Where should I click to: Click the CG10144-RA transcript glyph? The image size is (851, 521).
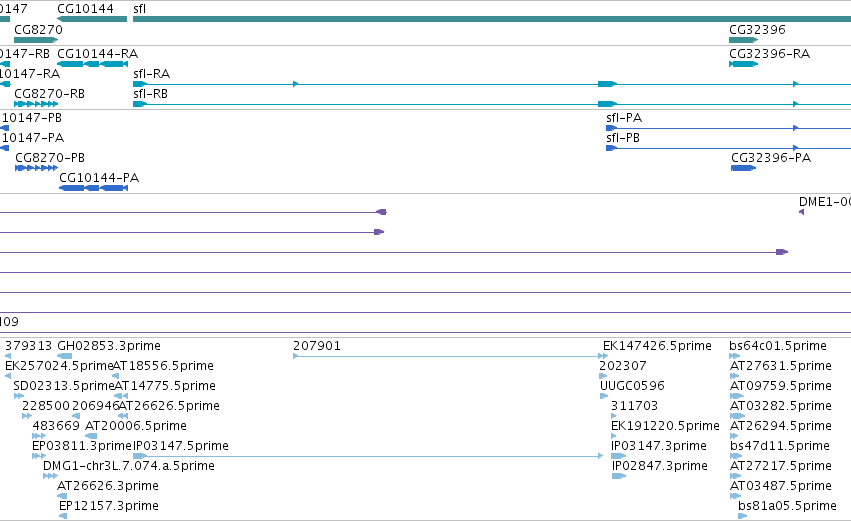[92, 64]
